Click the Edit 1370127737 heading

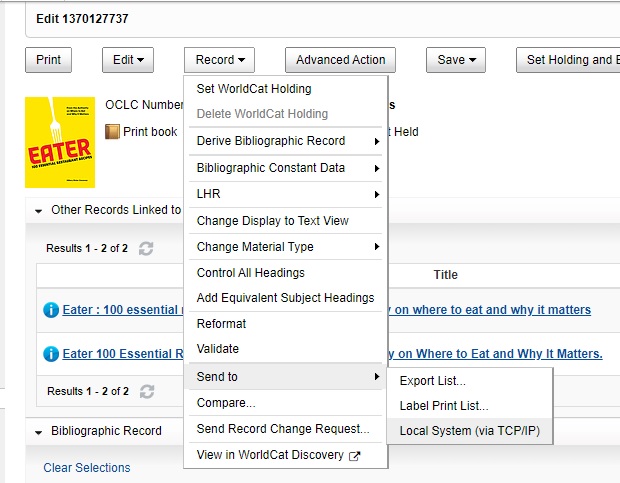(x=82, y=19)
